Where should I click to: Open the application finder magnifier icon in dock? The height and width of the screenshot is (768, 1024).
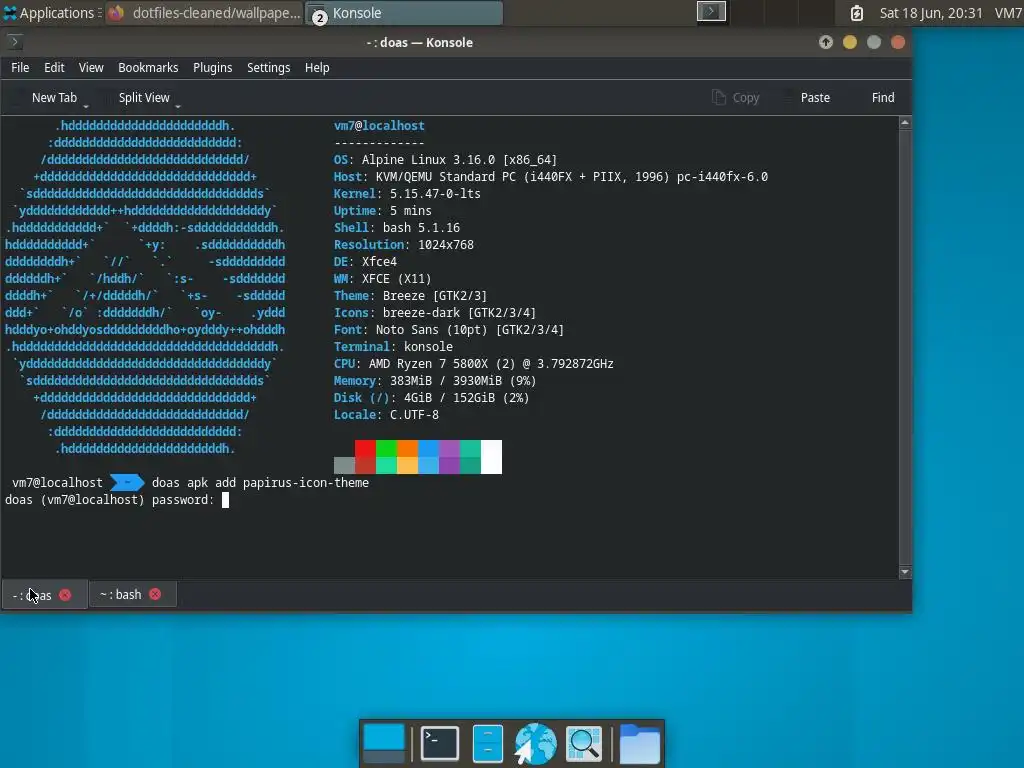(583, 743)
